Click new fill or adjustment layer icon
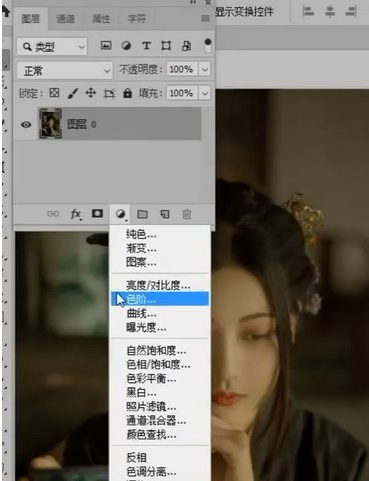The image size is (369, 481). coord(120,214)
